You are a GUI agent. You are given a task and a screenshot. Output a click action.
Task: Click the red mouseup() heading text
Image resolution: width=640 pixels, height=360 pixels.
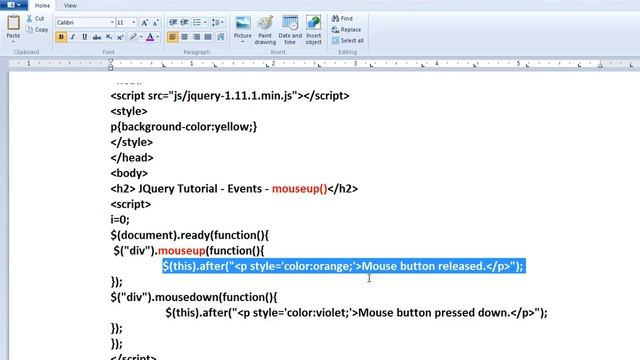coord(300,189)
